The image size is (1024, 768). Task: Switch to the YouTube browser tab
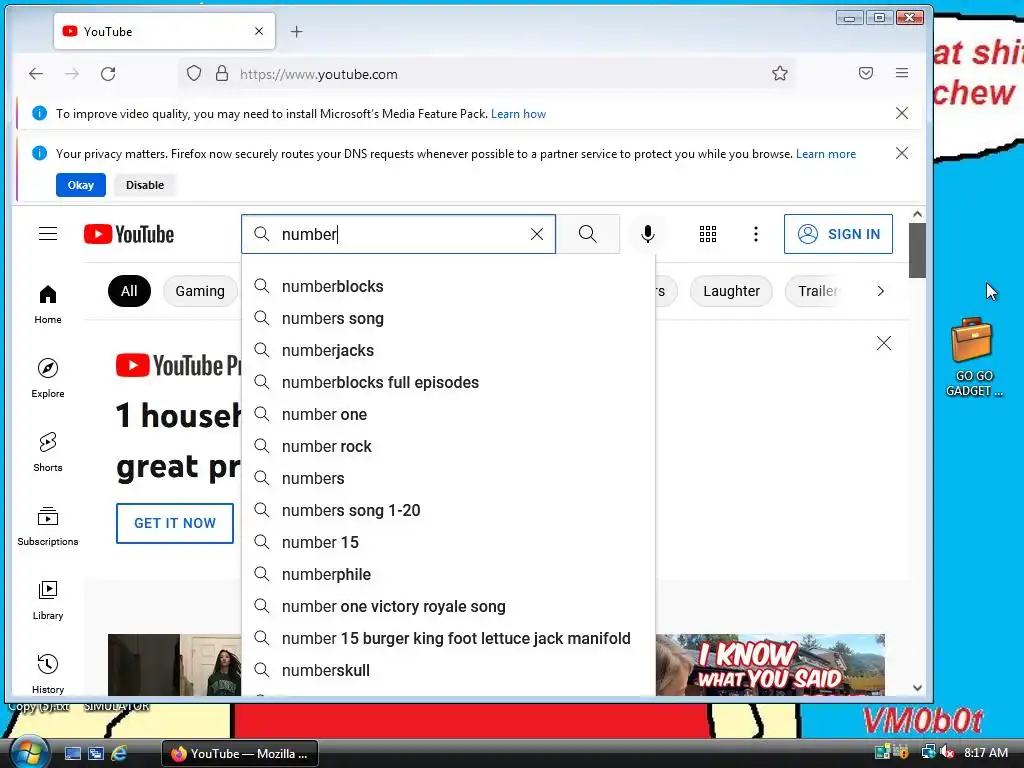(x=165, y=31)
